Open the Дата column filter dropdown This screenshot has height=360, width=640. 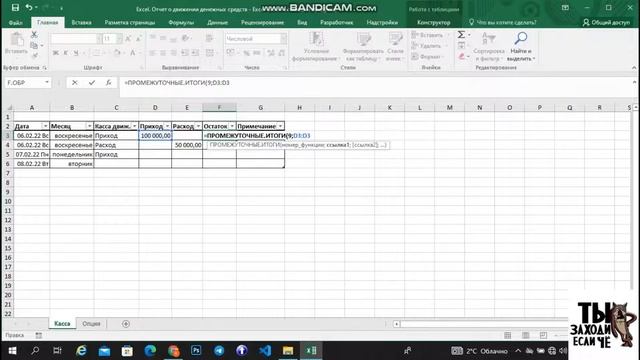point(45,126)
